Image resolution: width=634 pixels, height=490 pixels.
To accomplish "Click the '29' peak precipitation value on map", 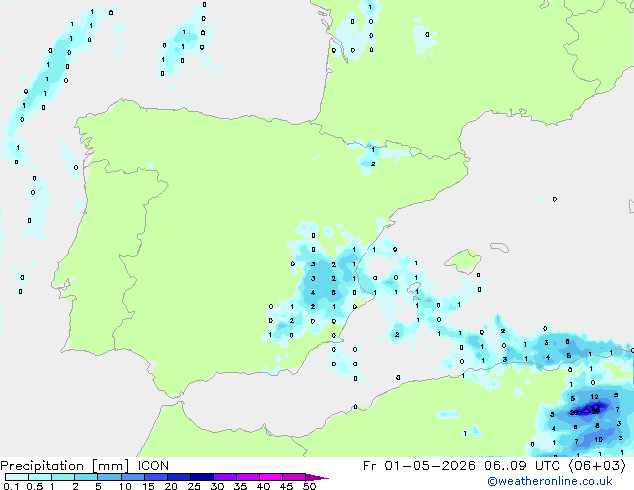I will 596,411.
